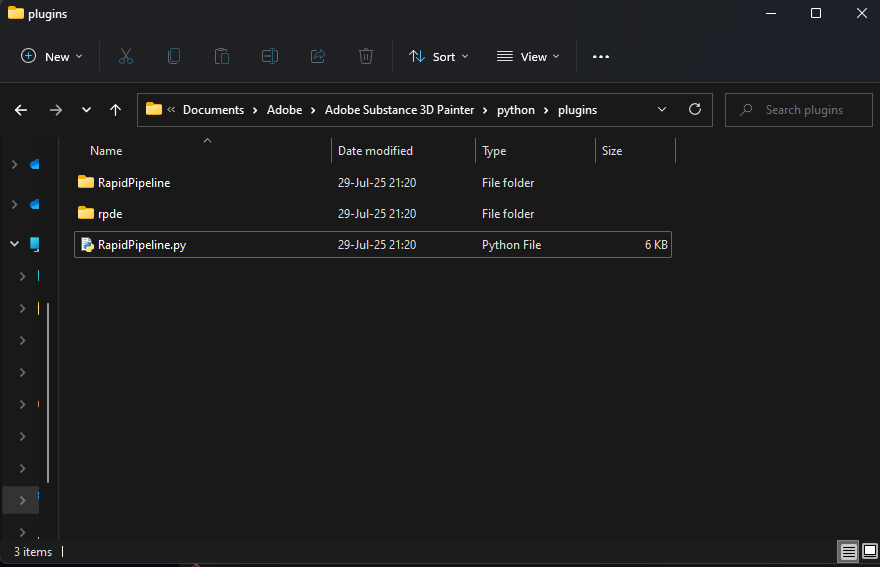Click the Paste clipboard icon
The width and height of the screenshot is (880, 567).
point(222,57)
